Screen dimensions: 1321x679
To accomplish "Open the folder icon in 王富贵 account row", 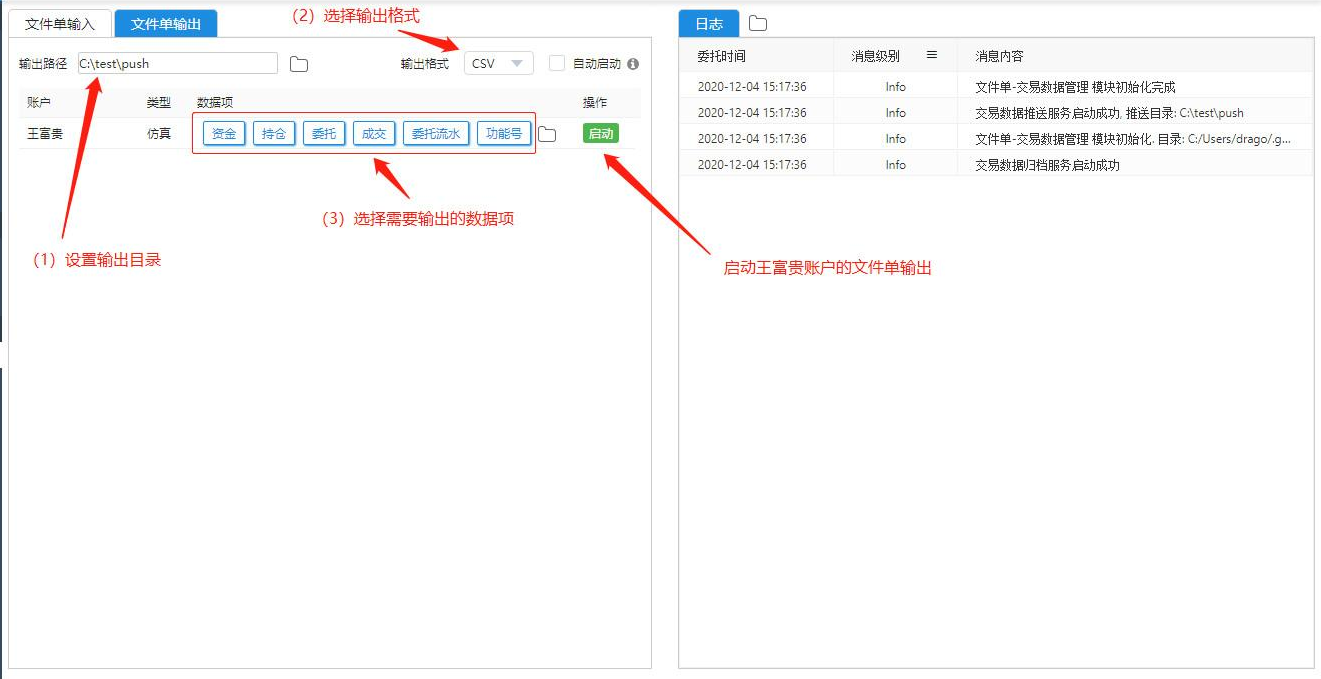I will [547, 134].
